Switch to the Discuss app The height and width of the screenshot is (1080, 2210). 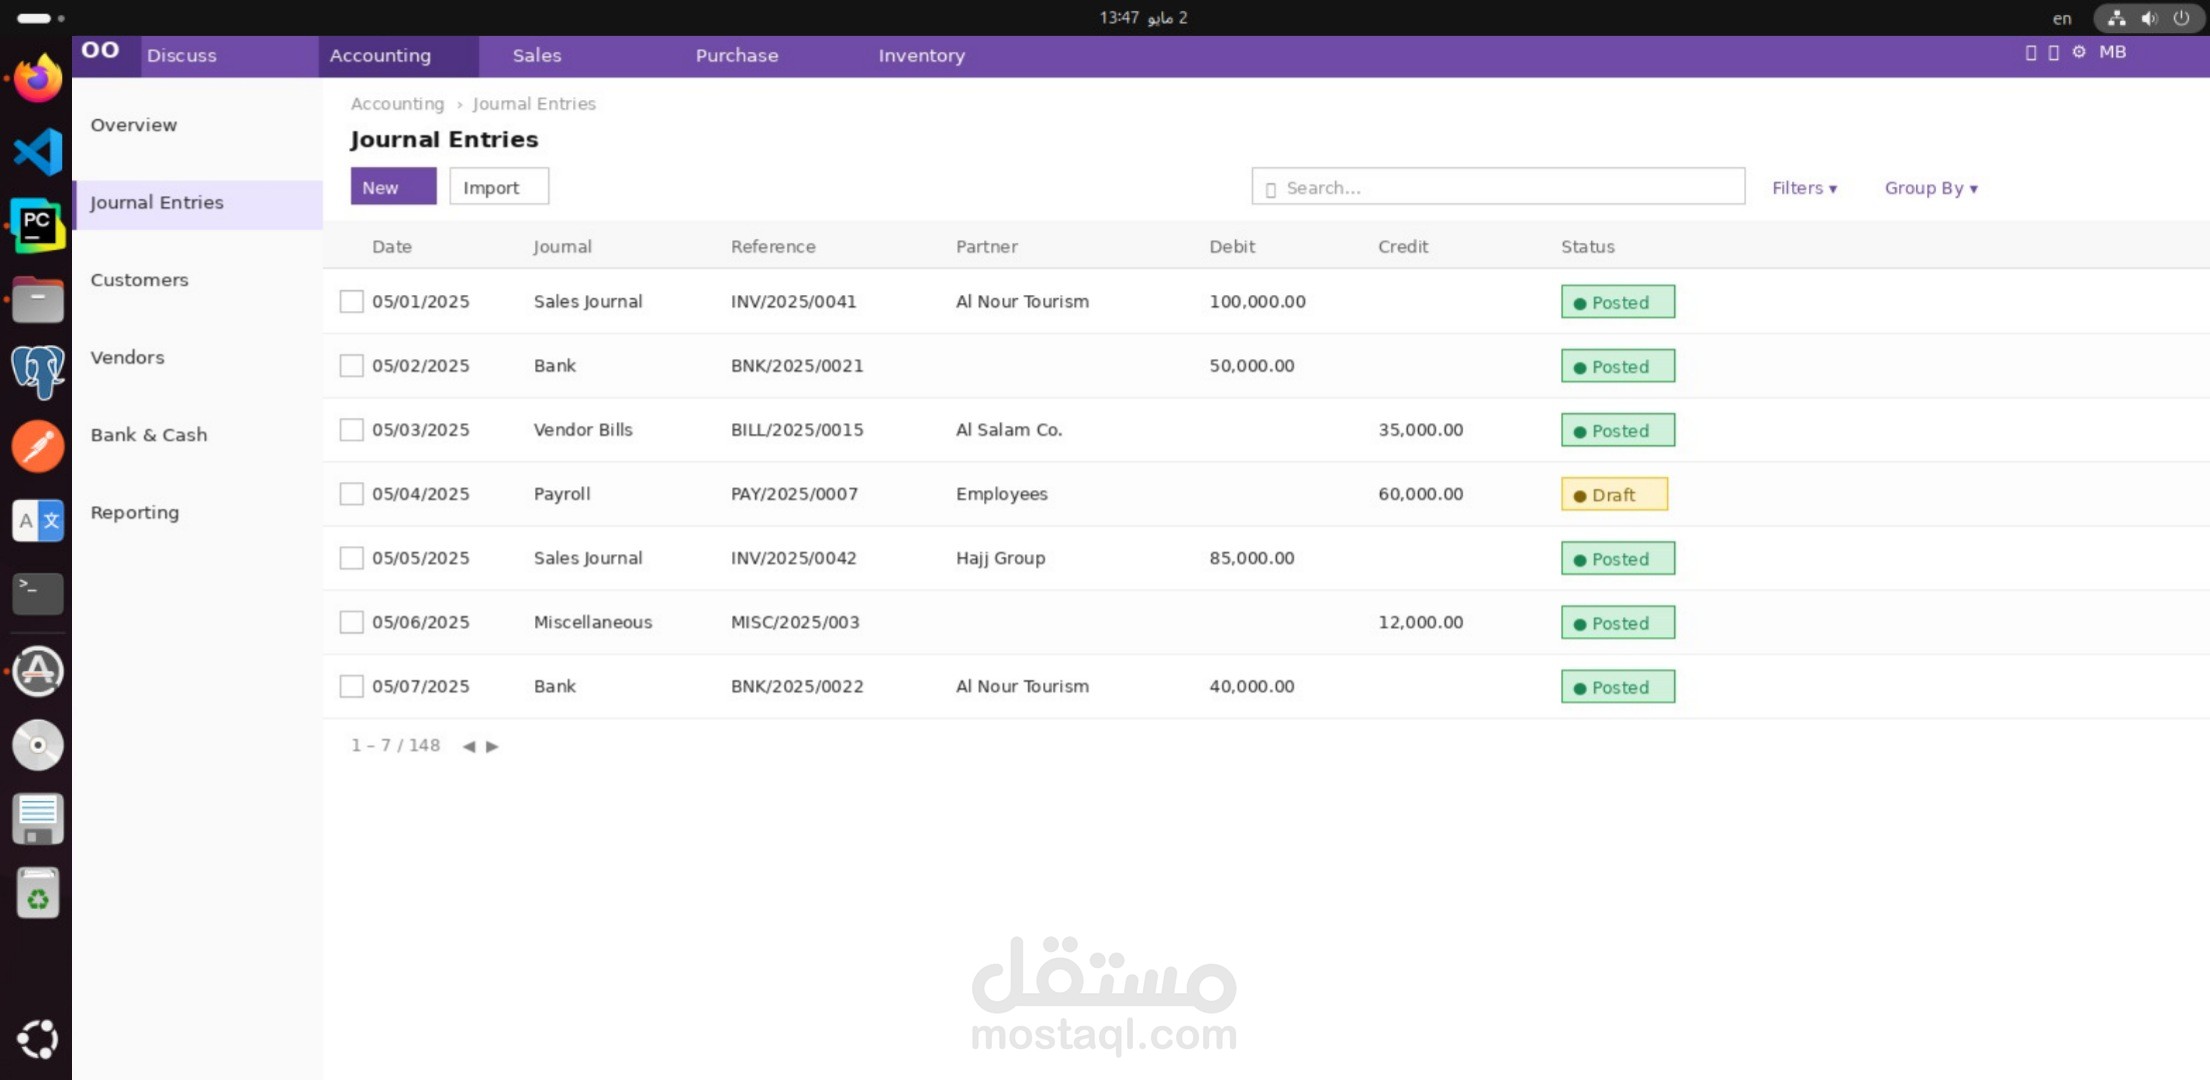(181, 55)
